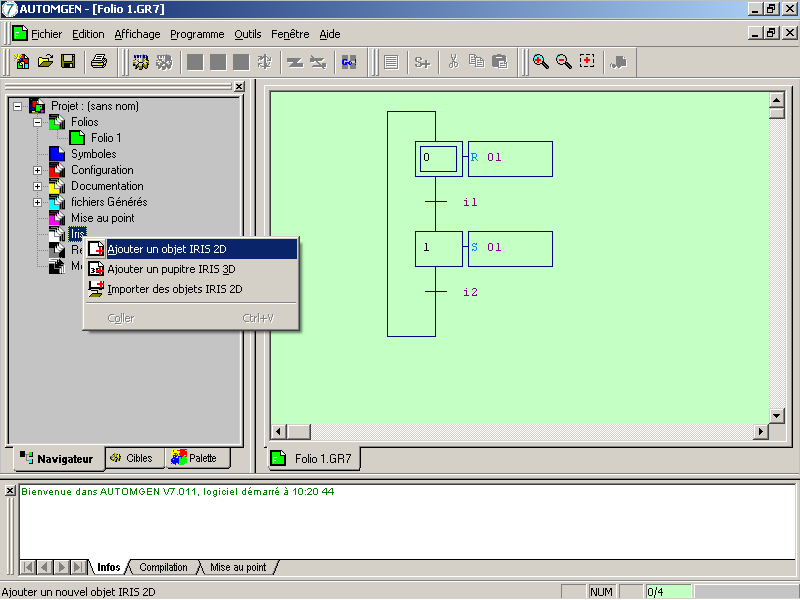The height and width of the screenshot is (600, 800).
Task: Click step 0 box in the Grafcet
Action: click(438, 158)
